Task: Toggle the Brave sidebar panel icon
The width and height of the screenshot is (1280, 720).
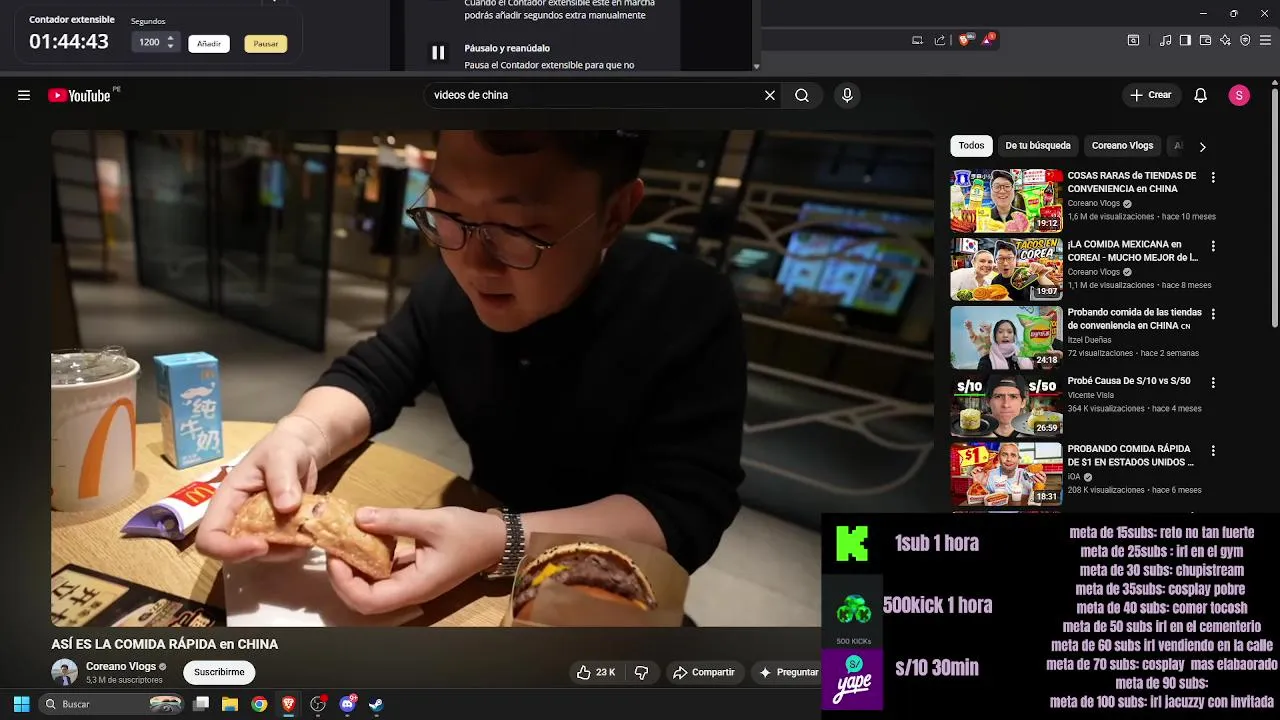Action: [x=1185, y=40]
